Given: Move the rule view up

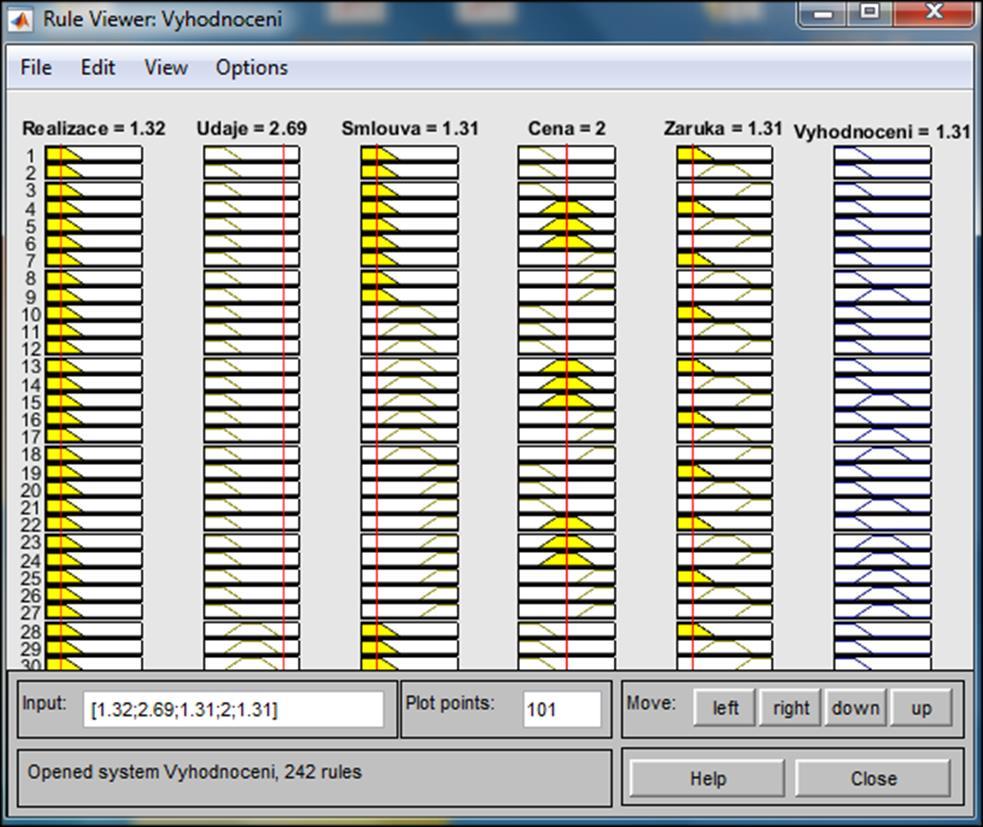Looking at the screenshot, I should coord(921,708).
